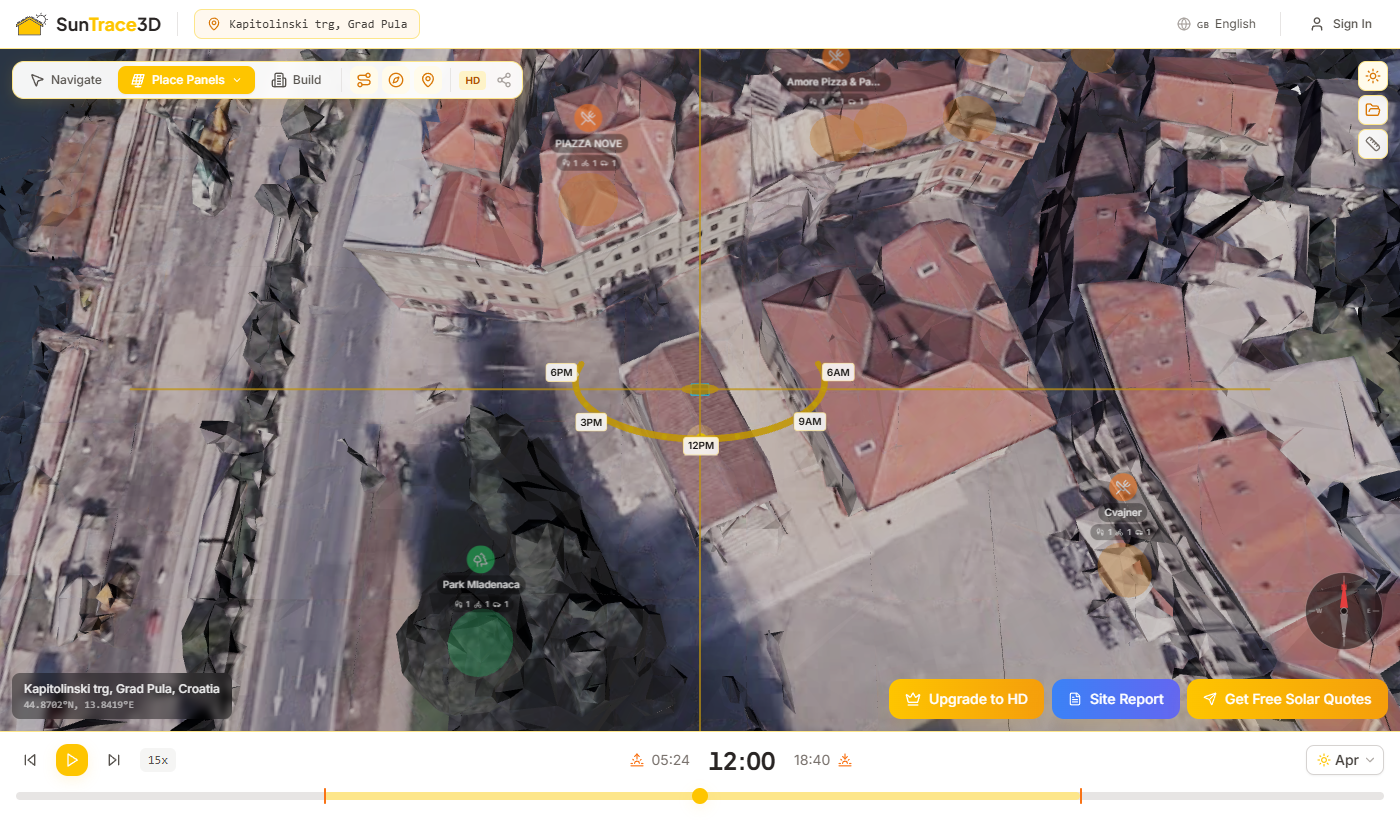The width and height of the screenshot is (1400, 820).
Task: Click the location pin toolbar icon
Action: 428,80
